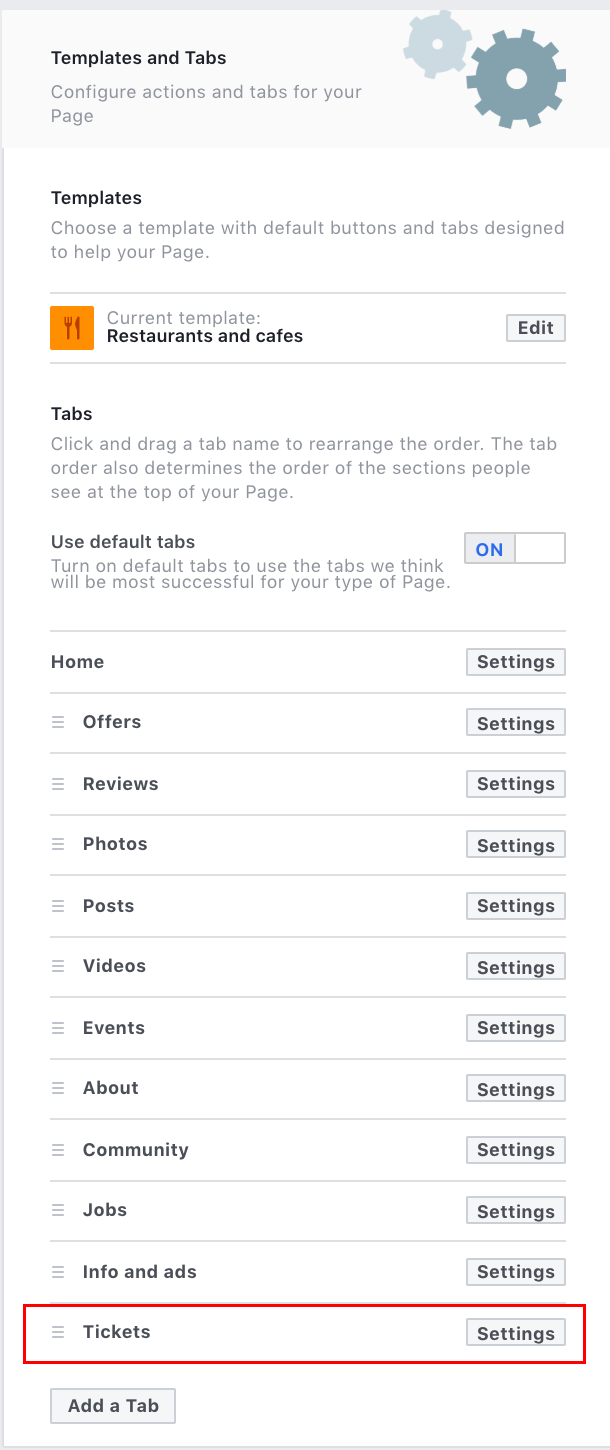This screenshot has width=610, height=1450.
Task: Turn off the Use default tabs switch
Action: click(515, 549)
